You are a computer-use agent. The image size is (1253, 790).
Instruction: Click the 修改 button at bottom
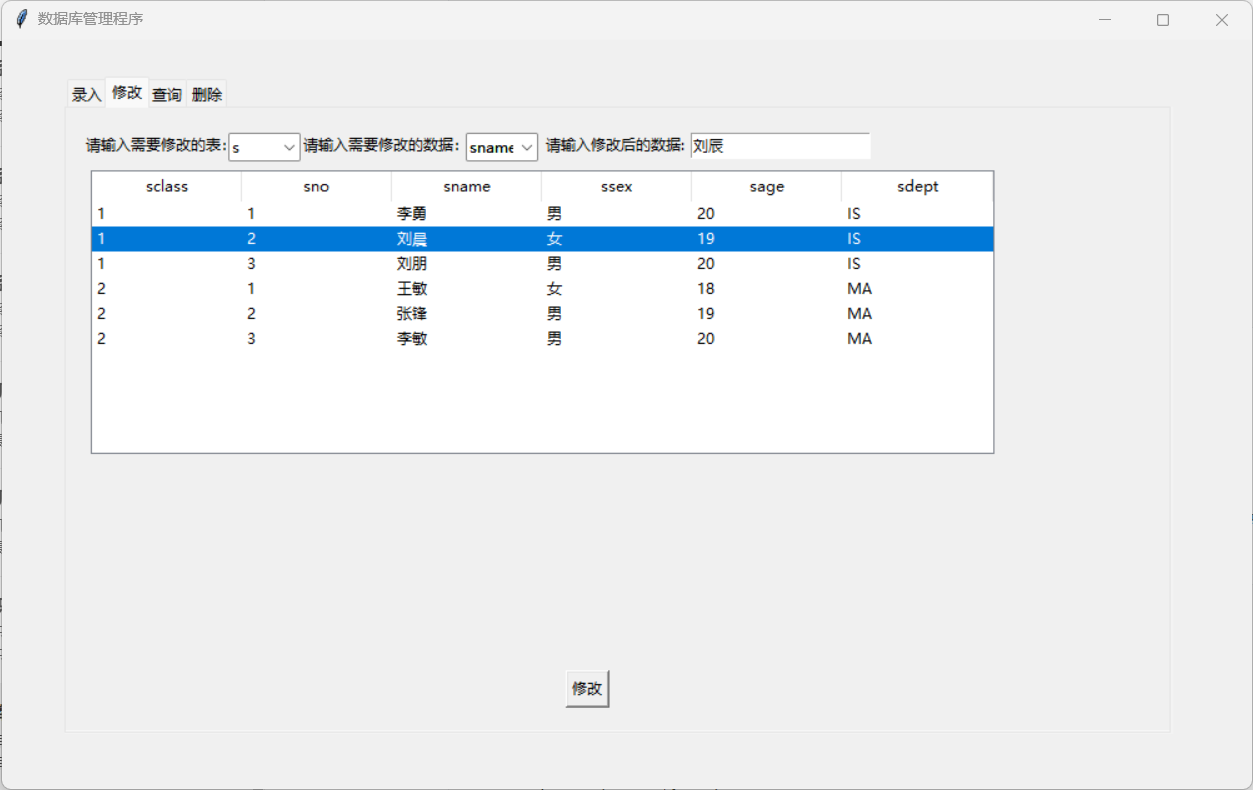(x=587, y=688)
